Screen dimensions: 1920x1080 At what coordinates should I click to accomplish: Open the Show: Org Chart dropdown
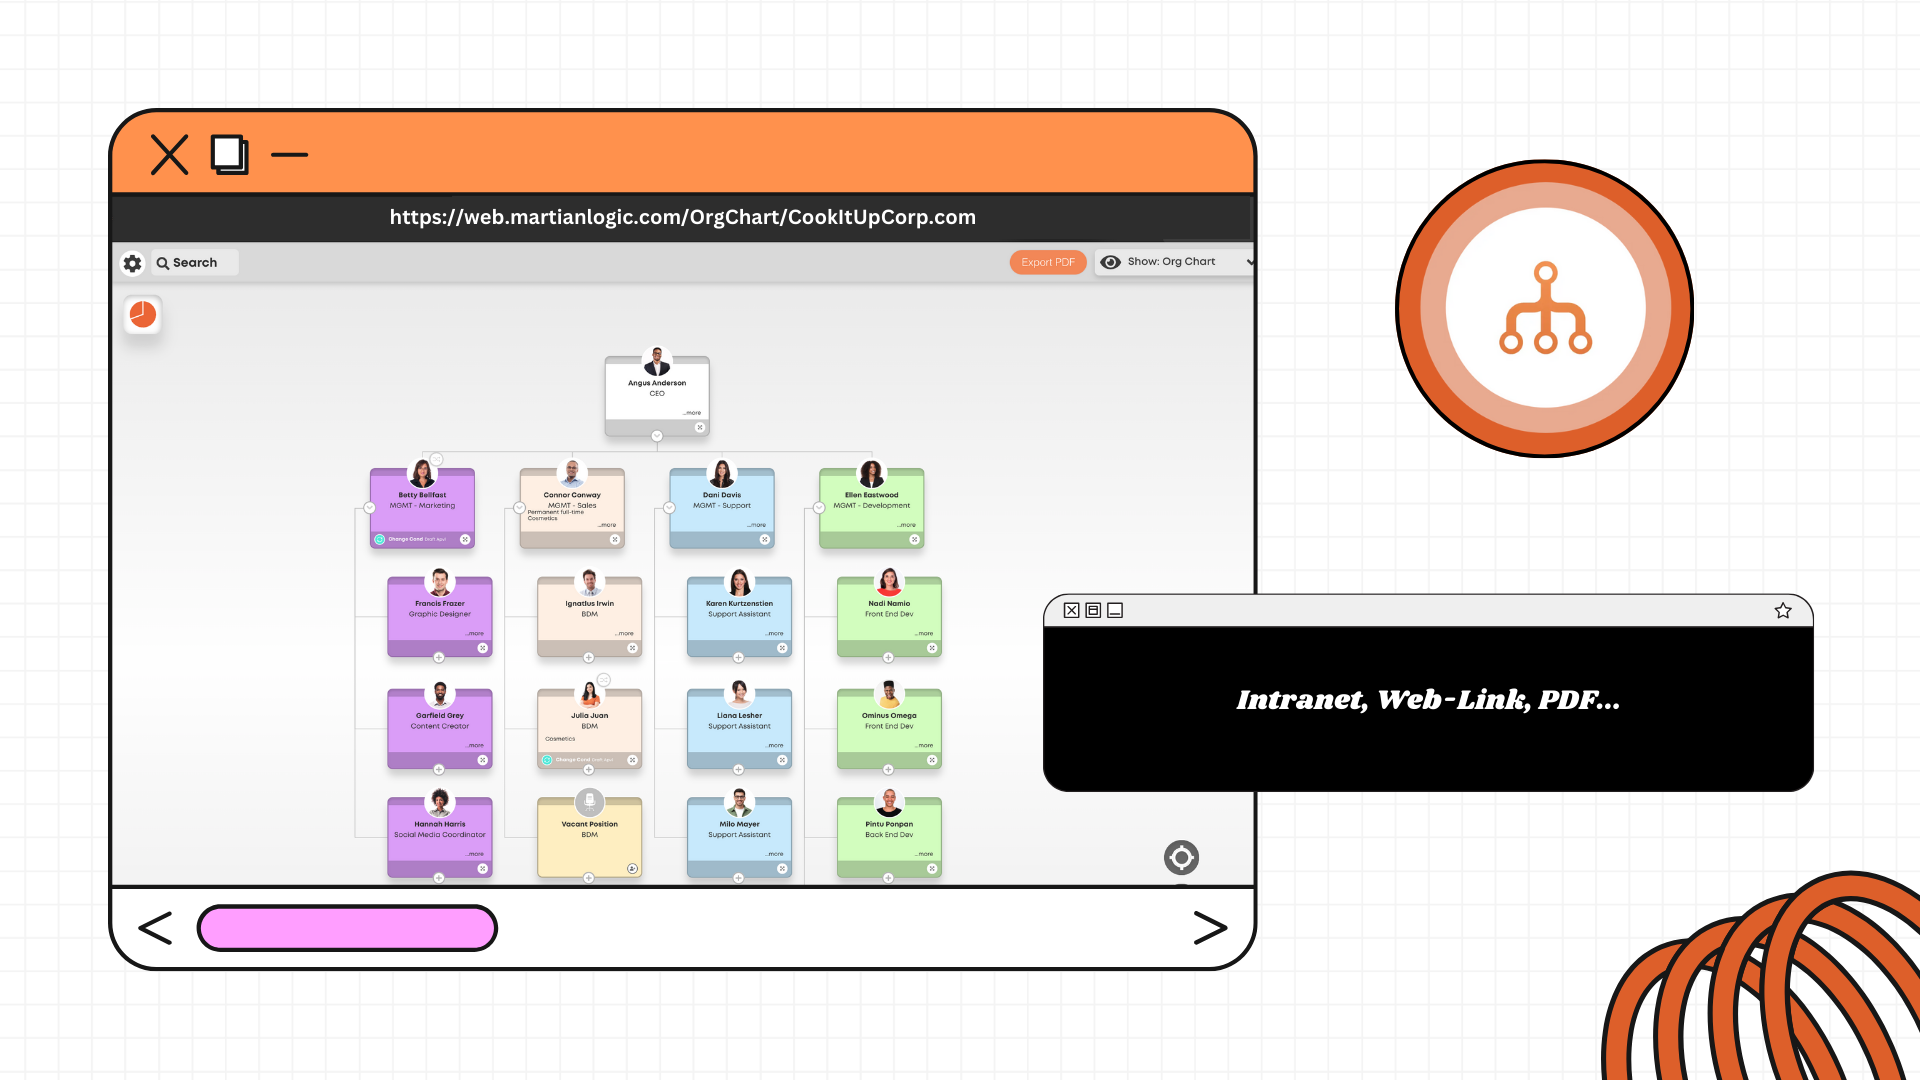[x=1174, y=262]
